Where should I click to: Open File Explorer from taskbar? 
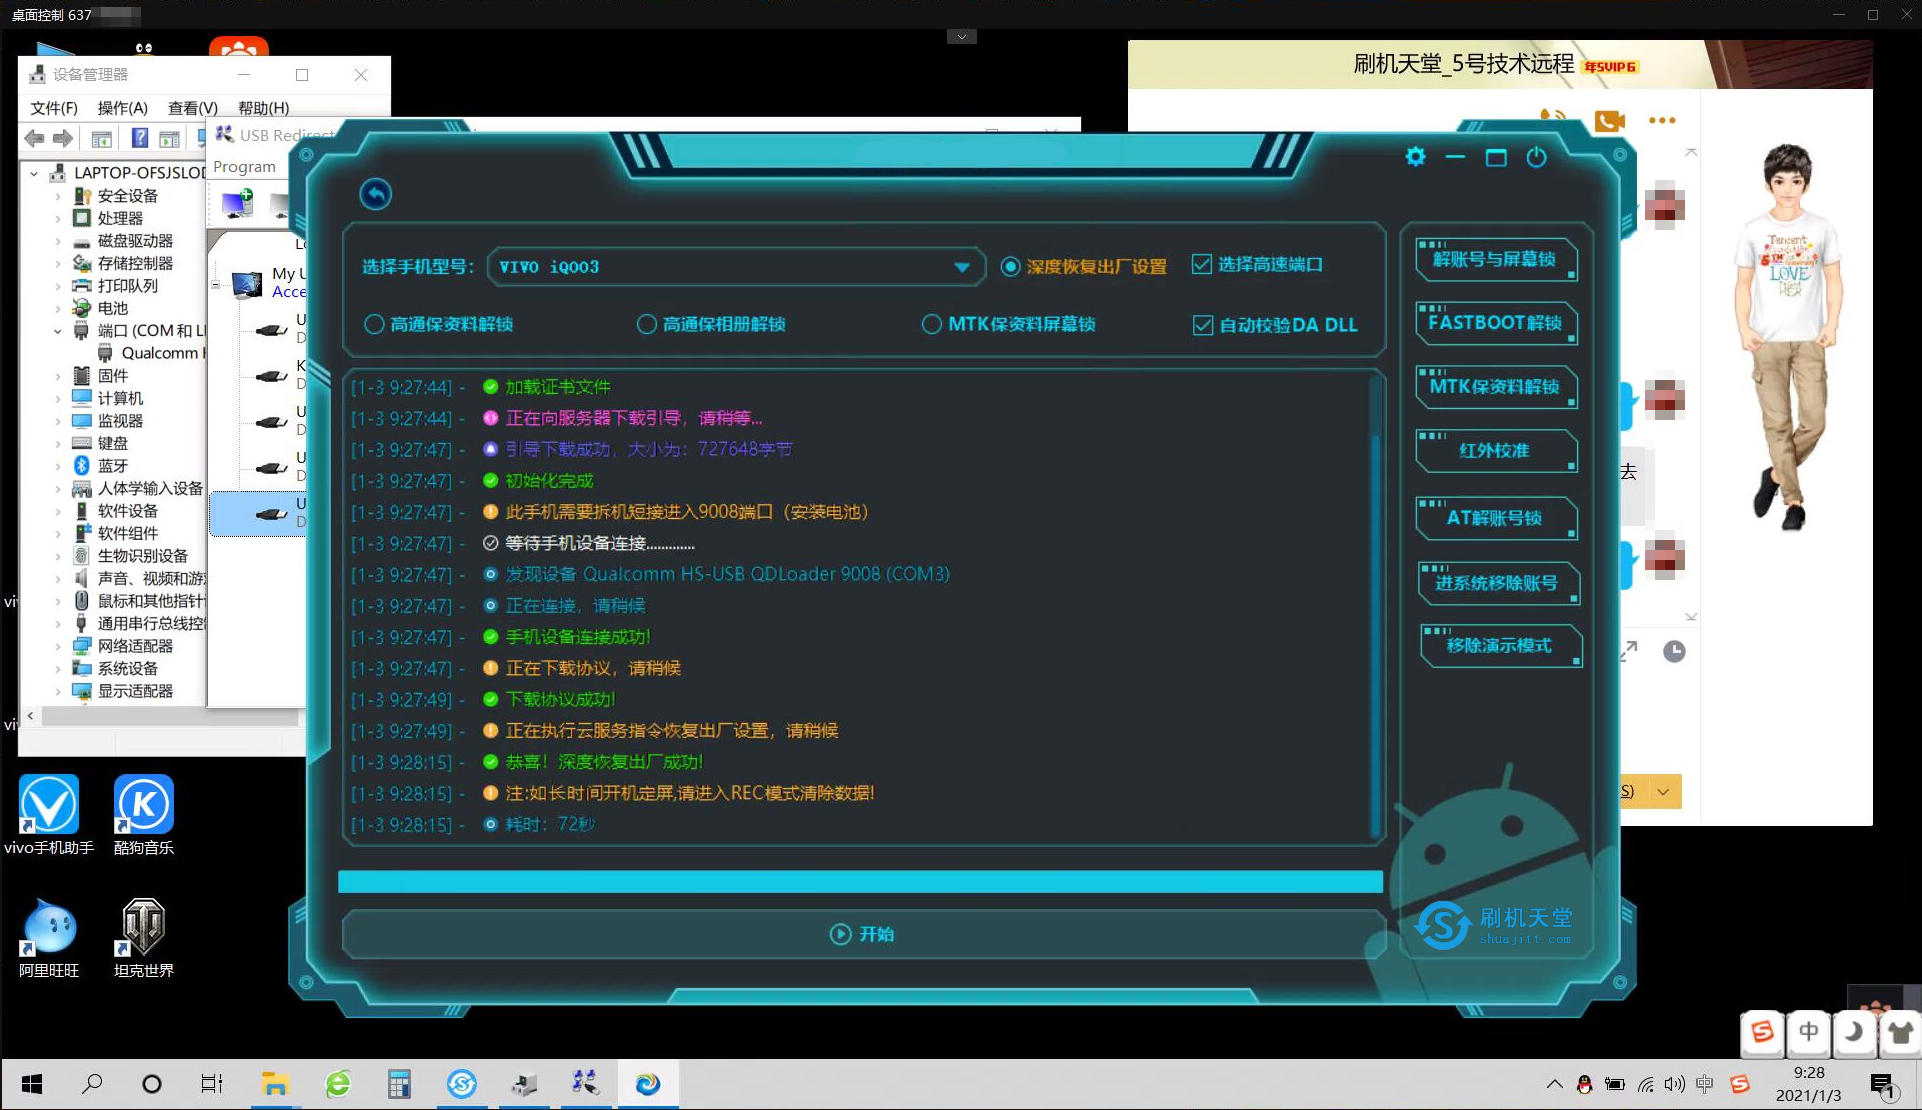tap(275, 1084)
